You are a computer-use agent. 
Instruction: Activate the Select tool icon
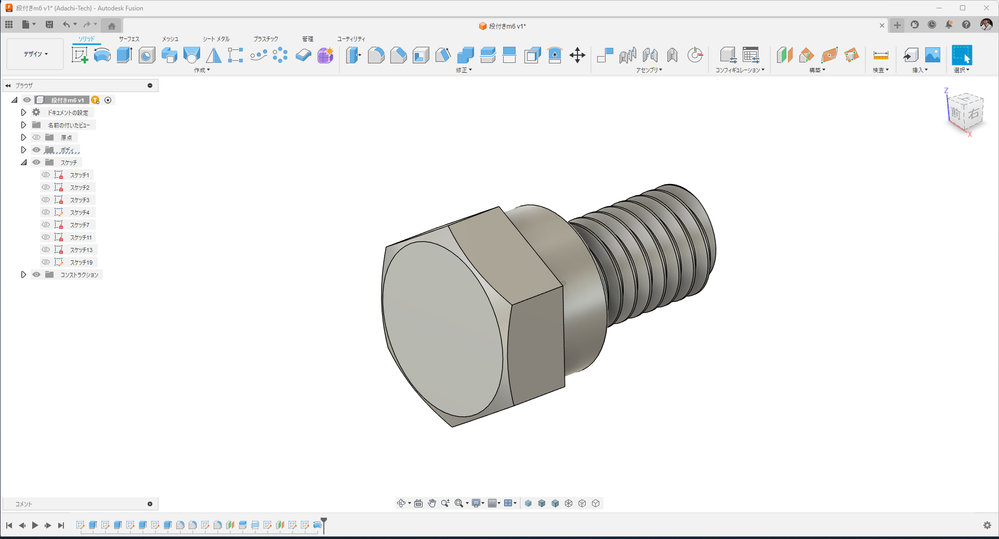(x=962, y=55)
